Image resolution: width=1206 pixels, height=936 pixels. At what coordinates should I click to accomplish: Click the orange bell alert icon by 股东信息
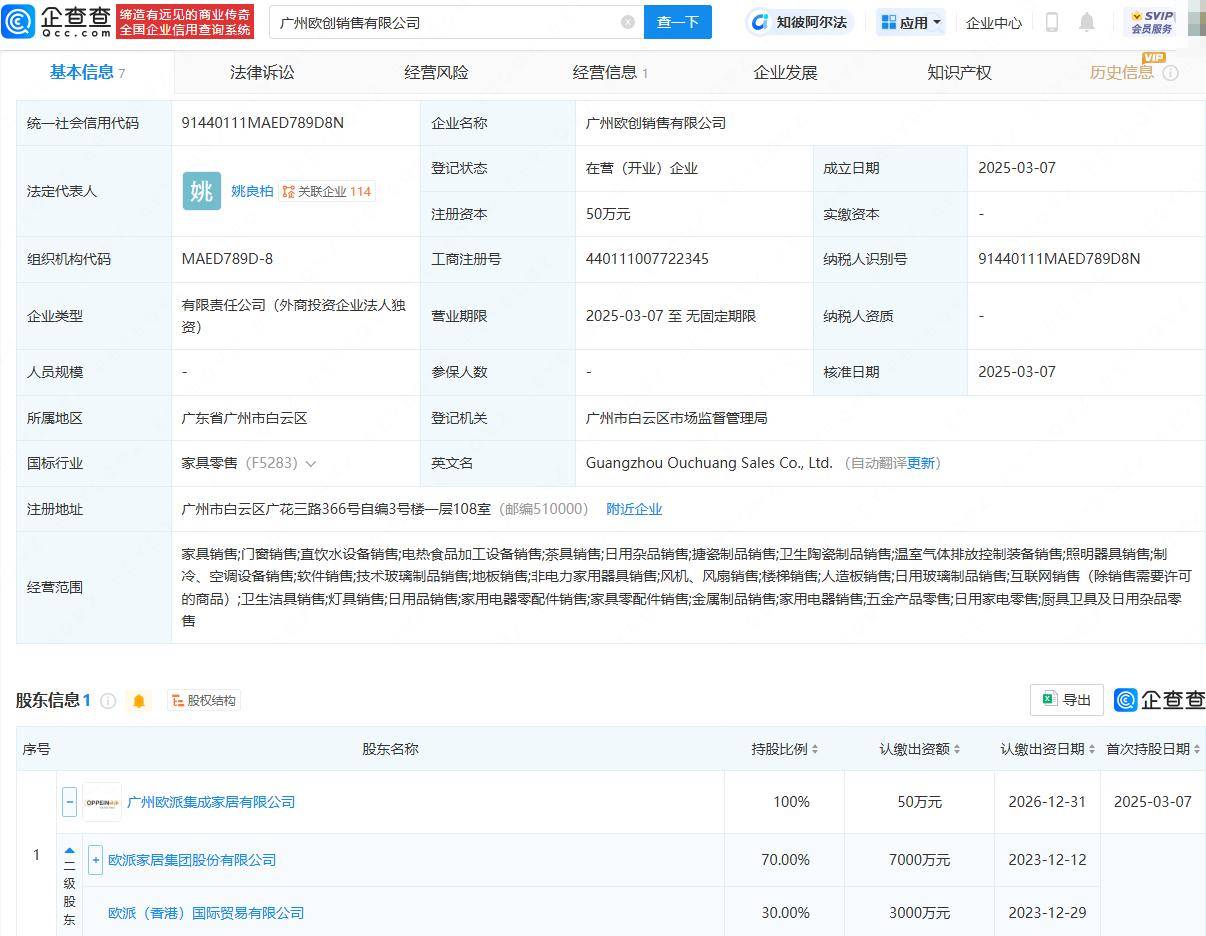click(139, 701)
